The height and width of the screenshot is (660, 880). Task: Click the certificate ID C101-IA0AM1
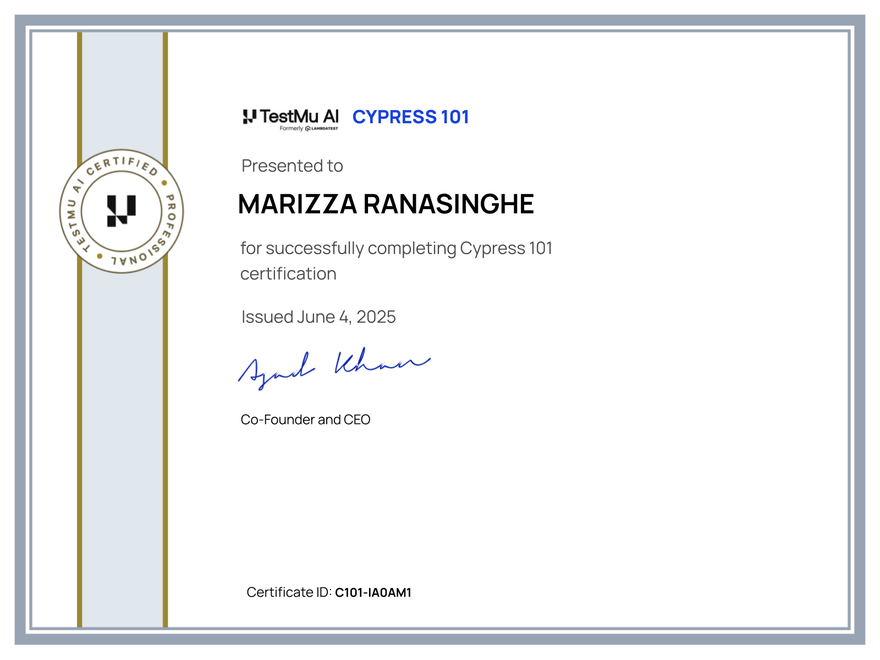374,592
